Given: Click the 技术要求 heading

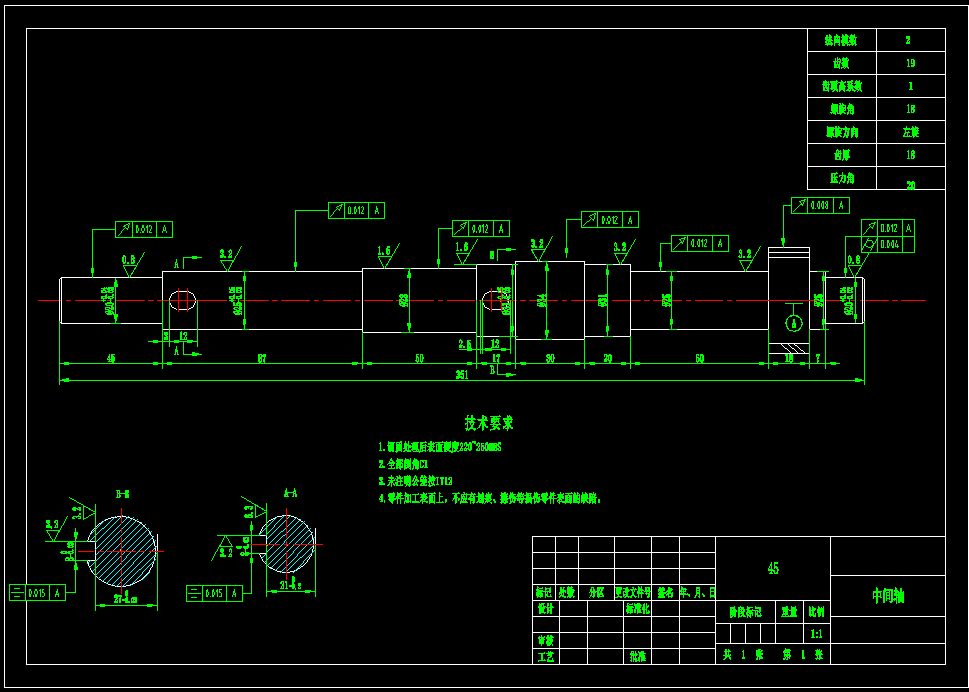Looking at the screenshot, I should 489,423.
